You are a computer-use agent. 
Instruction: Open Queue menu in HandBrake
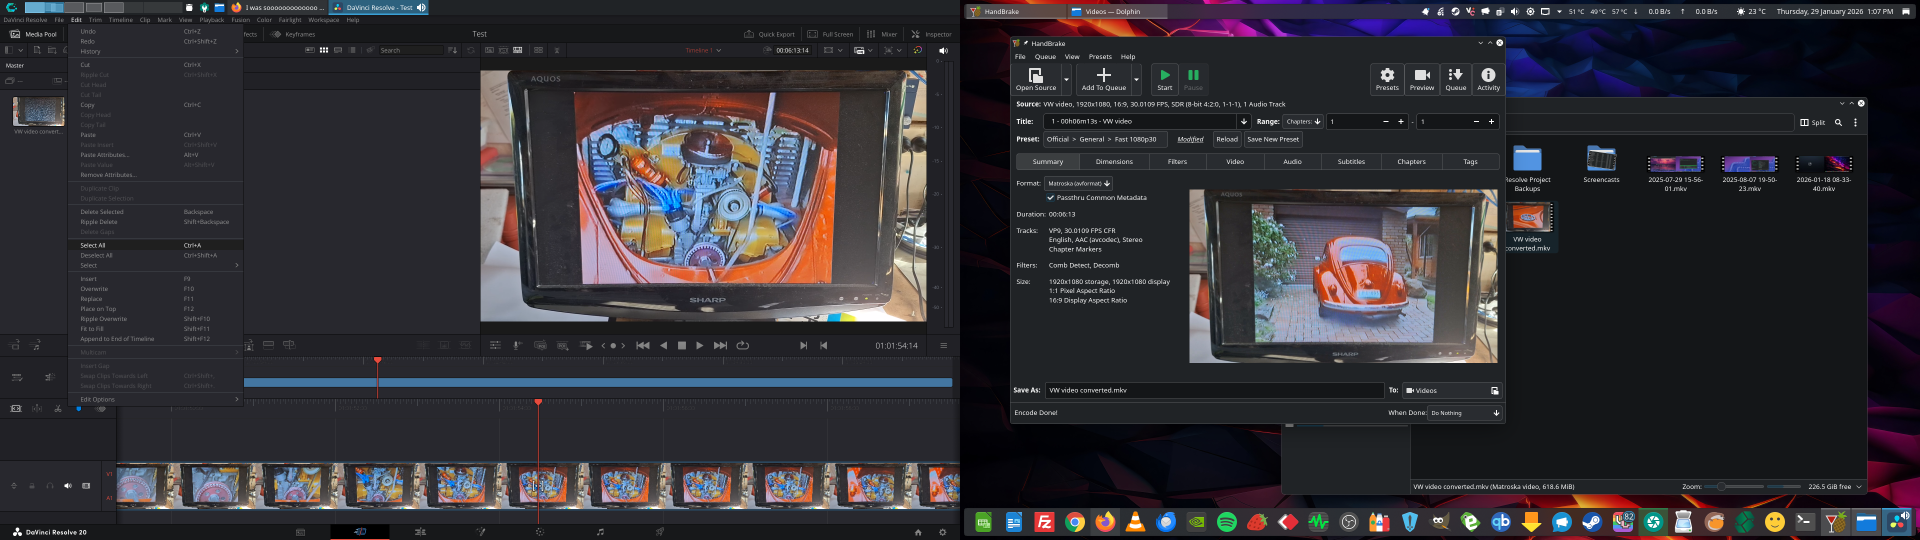[1045, 57]
